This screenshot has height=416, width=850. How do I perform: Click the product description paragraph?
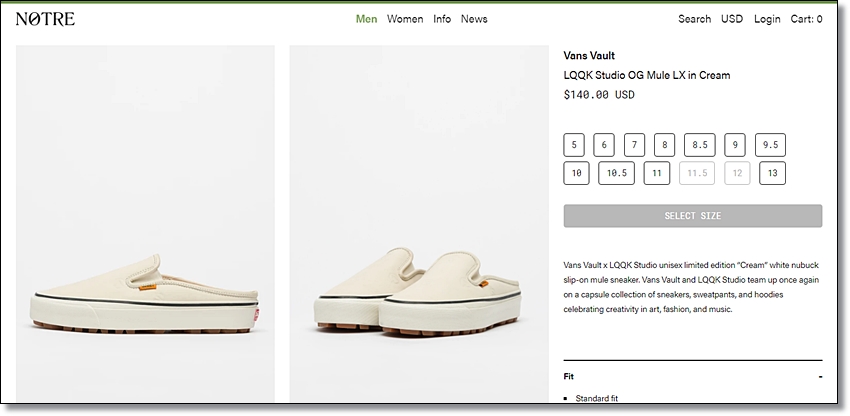pos(691,287)
